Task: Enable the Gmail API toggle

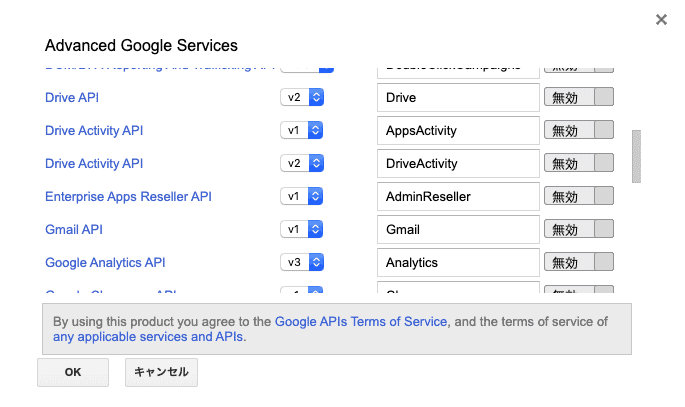Action: click(578, 230)
